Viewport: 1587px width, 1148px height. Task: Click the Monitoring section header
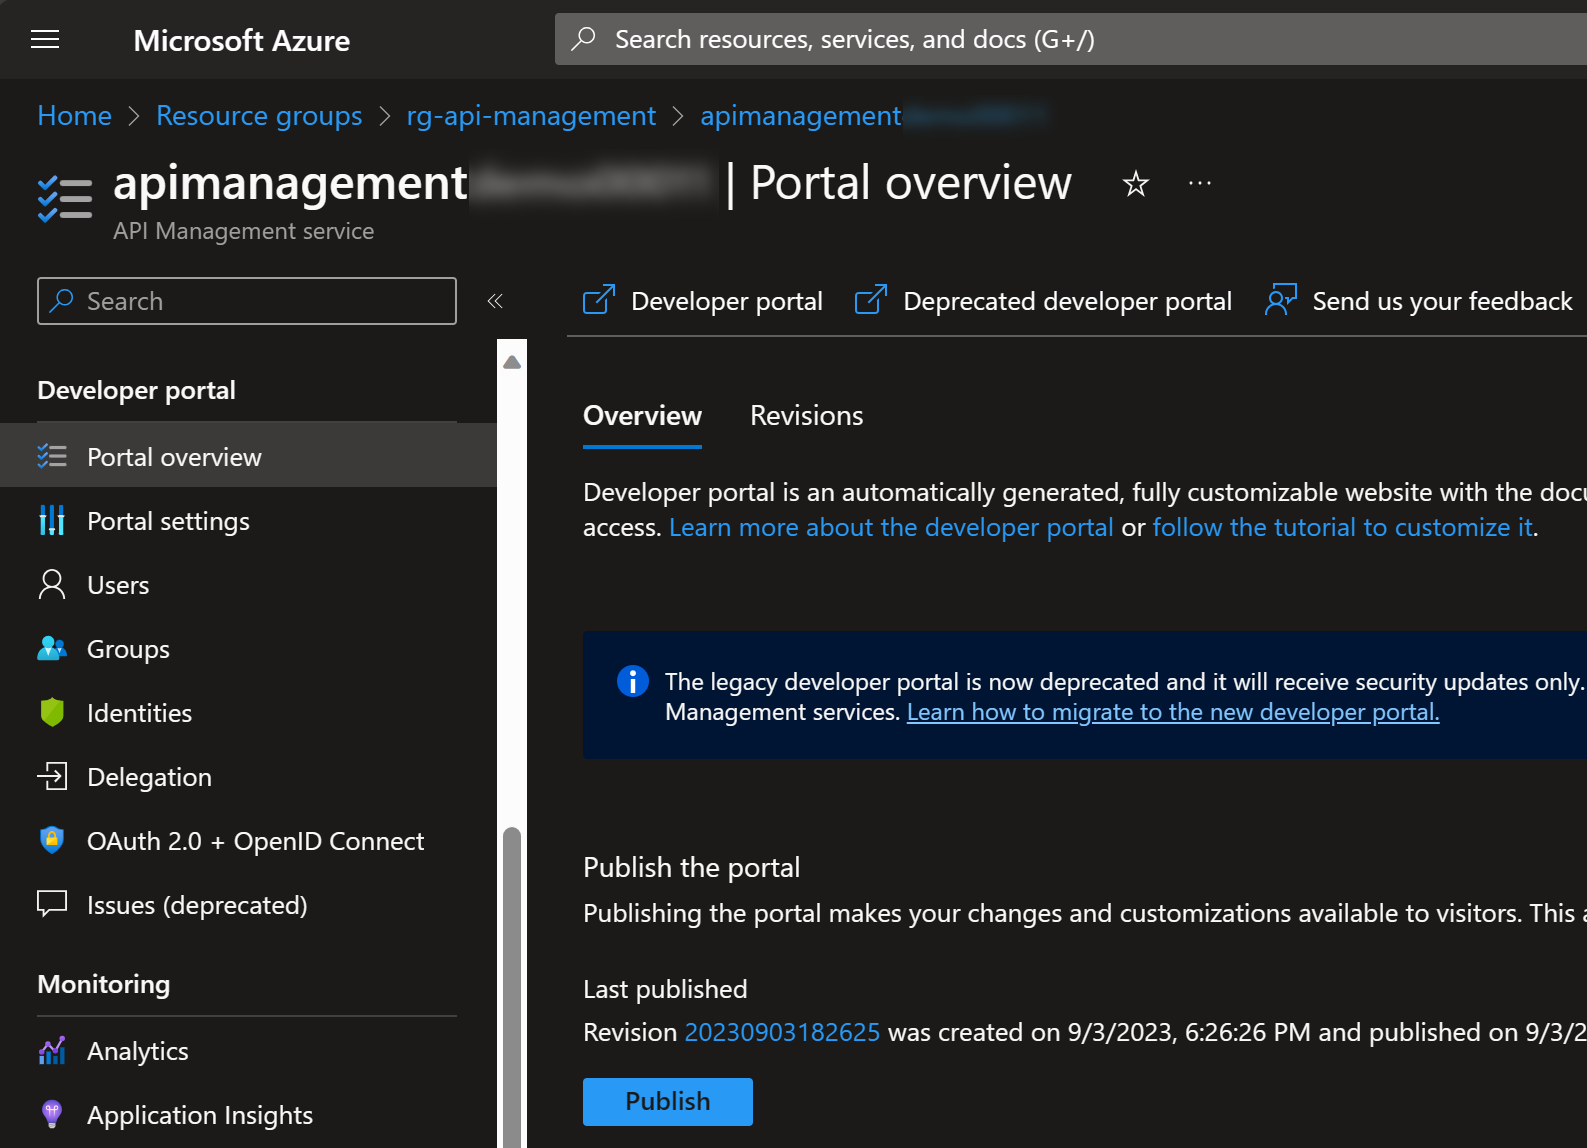pyautogui.click(x=103, y=984)
